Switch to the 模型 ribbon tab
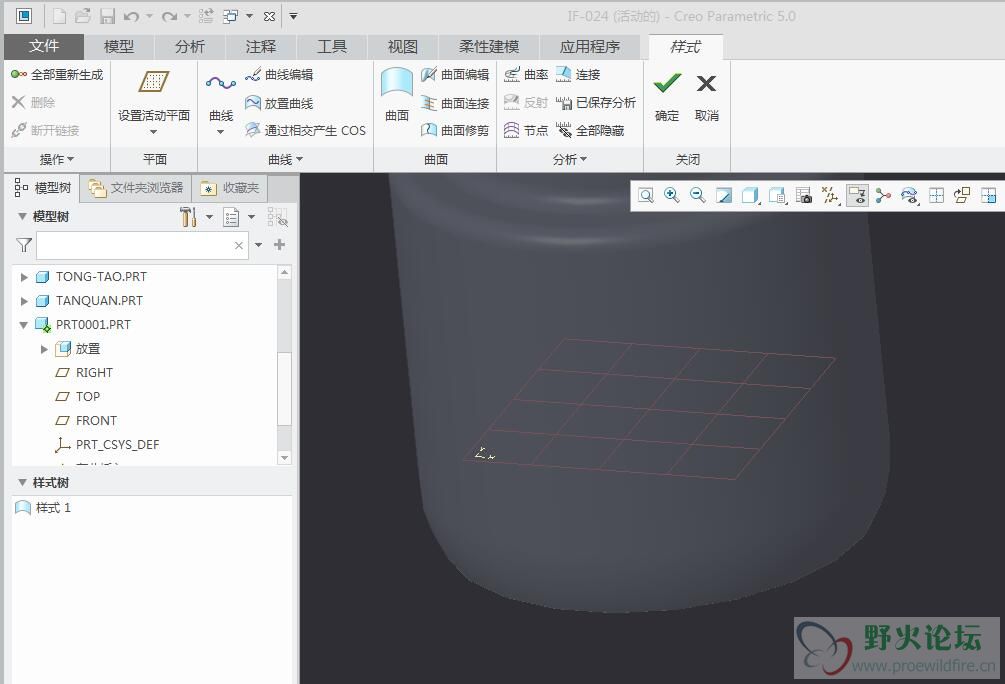This screenshot has width=1005, height=684. 119,47
